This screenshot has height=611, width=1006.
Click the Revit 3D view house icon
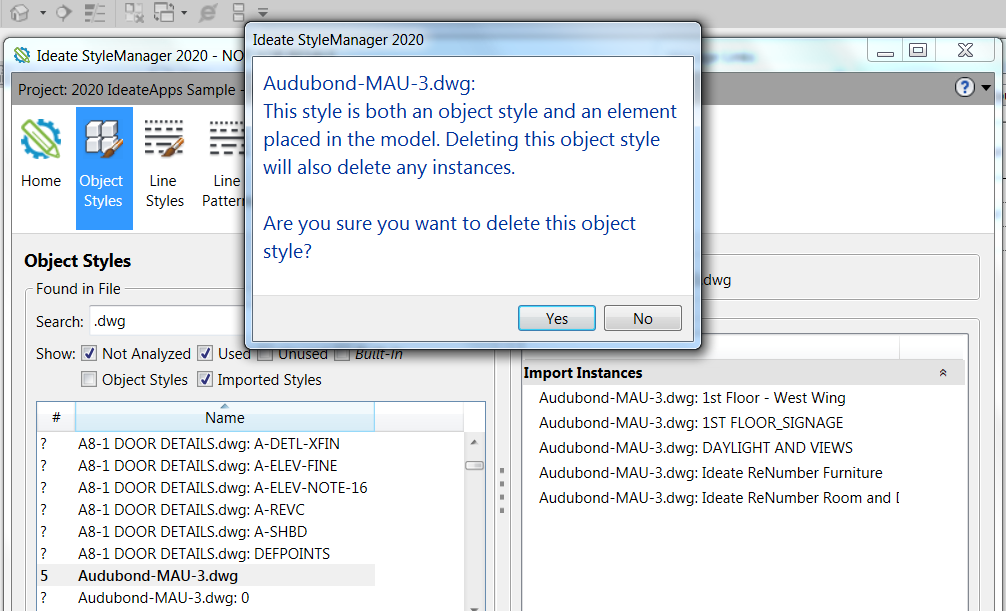click(x=19, y=12)
